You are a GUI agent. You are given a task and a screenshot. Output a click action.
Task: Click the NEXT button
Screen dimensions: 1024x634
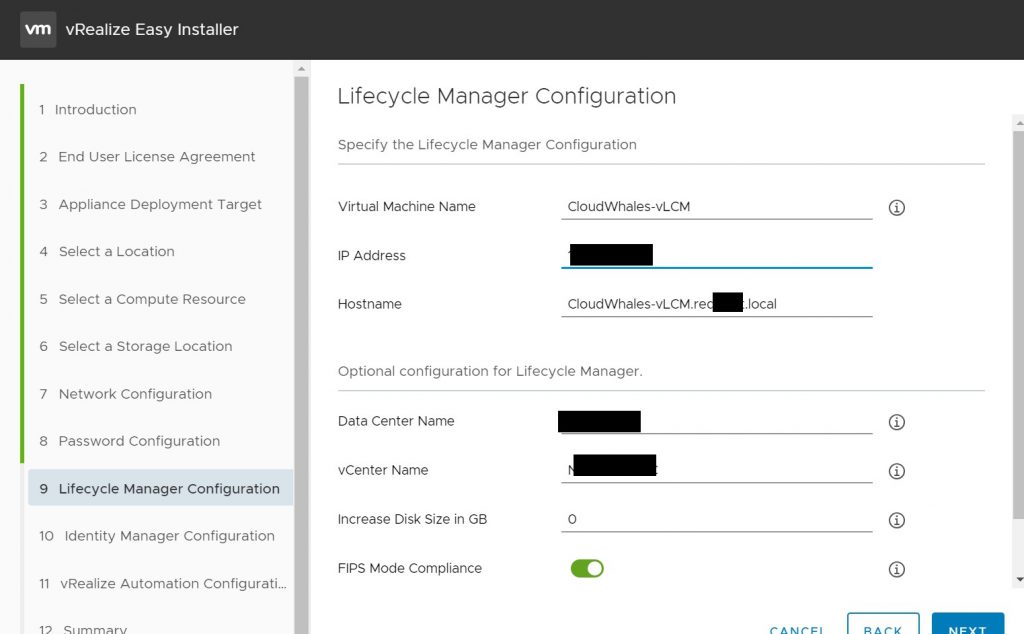(967, 625)
